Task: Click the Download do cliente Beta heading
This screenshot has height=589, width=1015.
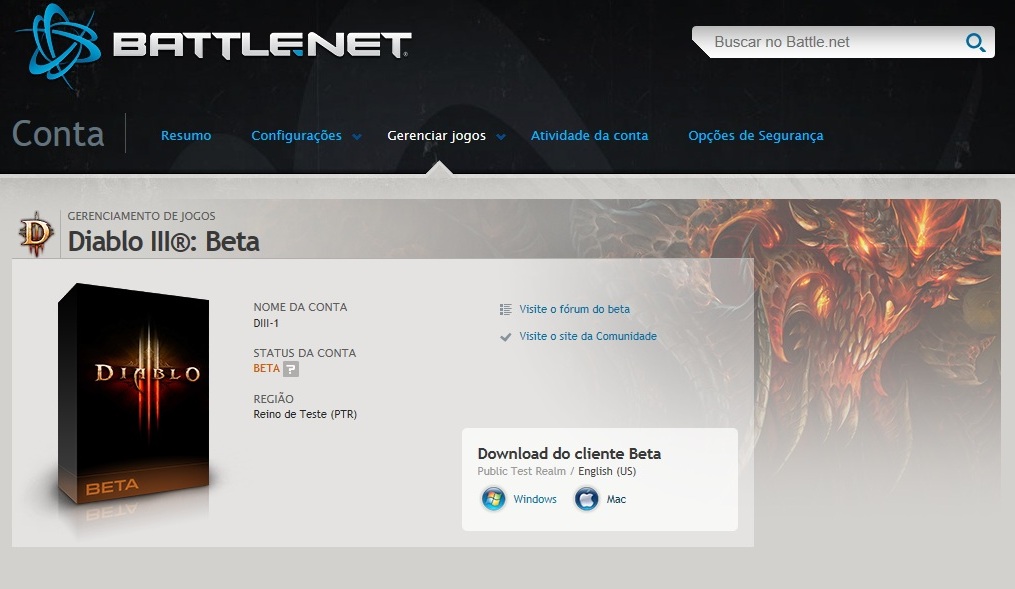Action: [x=569, y=454]
